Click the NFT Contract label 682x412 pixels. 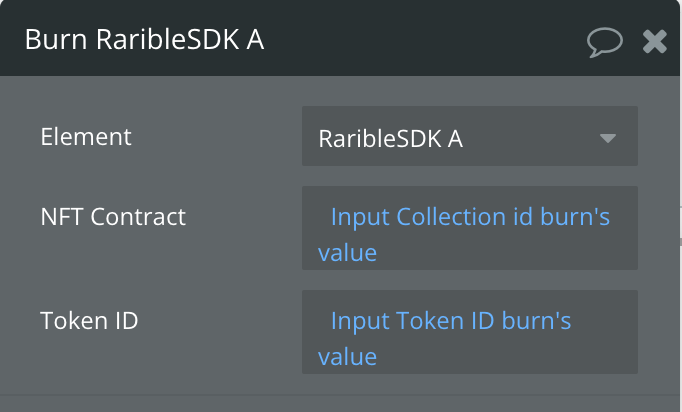coord(113,217)
